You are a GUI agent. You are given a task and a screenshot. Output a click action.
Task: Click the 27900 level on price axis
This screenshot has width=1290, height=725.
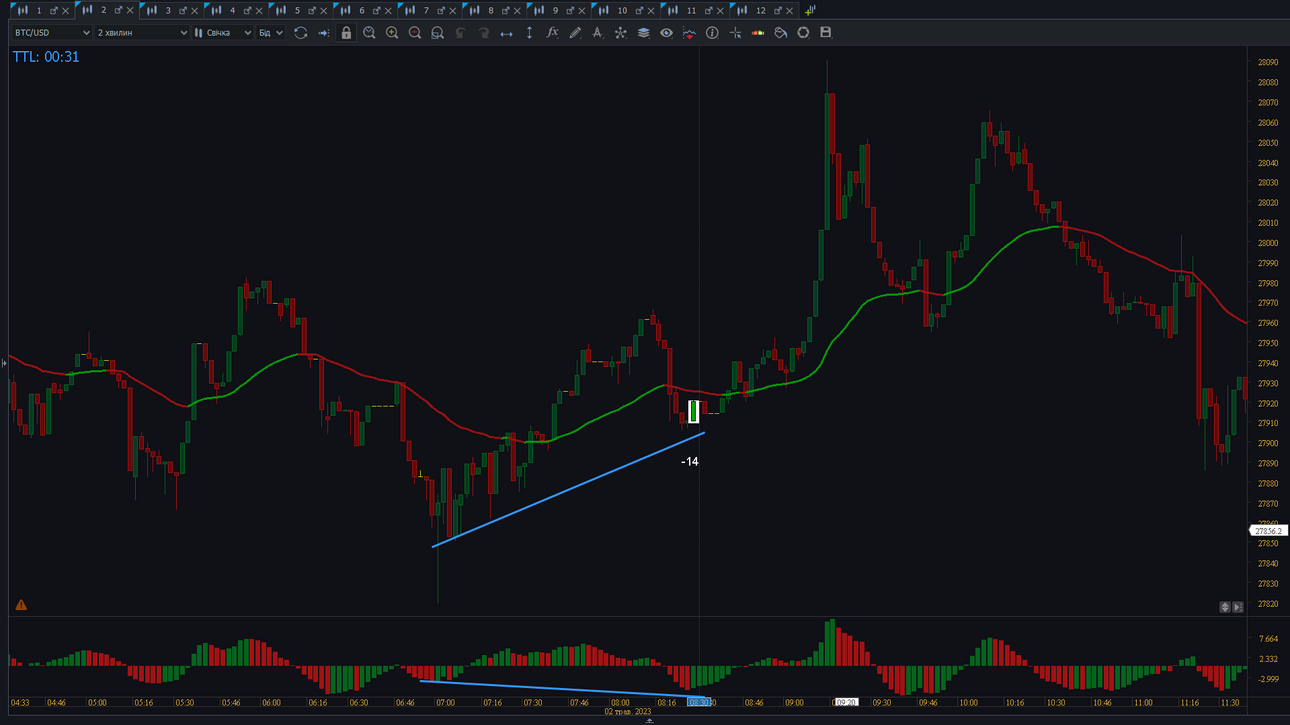(x=1268, y=443)
